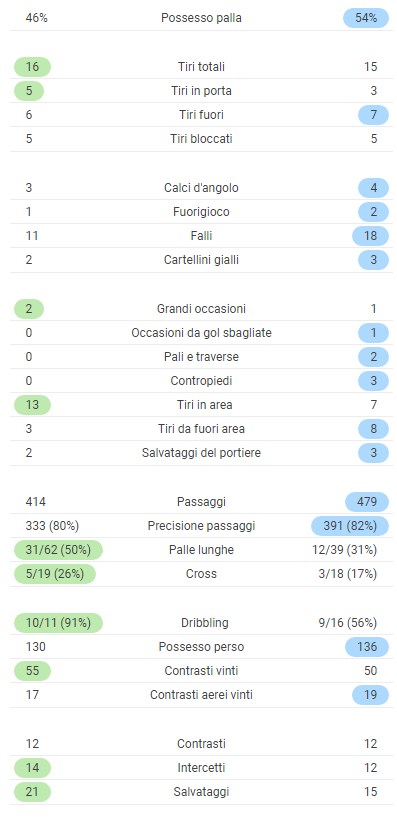This screenshot has width=397, height=826.
Task: Select the green 55 Contrasti vinti badge
Action: [32, 671]
